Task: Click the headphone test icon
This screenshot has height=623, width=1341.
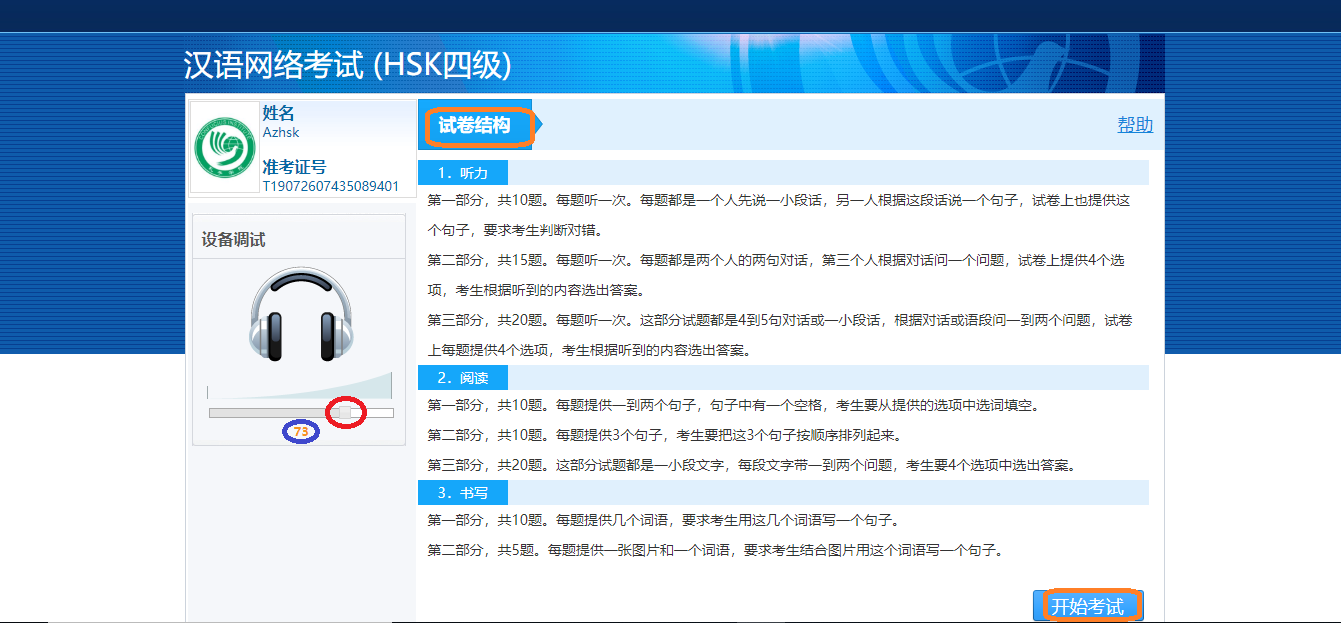Action: (x=300, y=314)
